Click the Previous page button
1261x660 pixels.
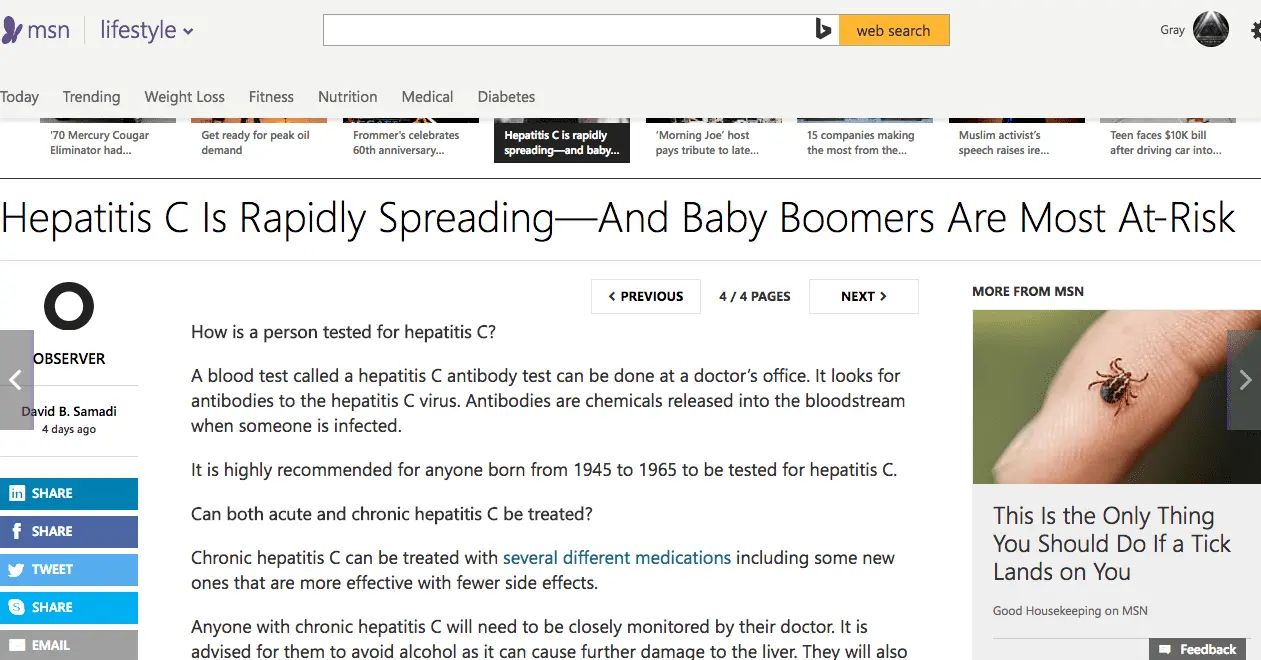[x=644, y=296]
